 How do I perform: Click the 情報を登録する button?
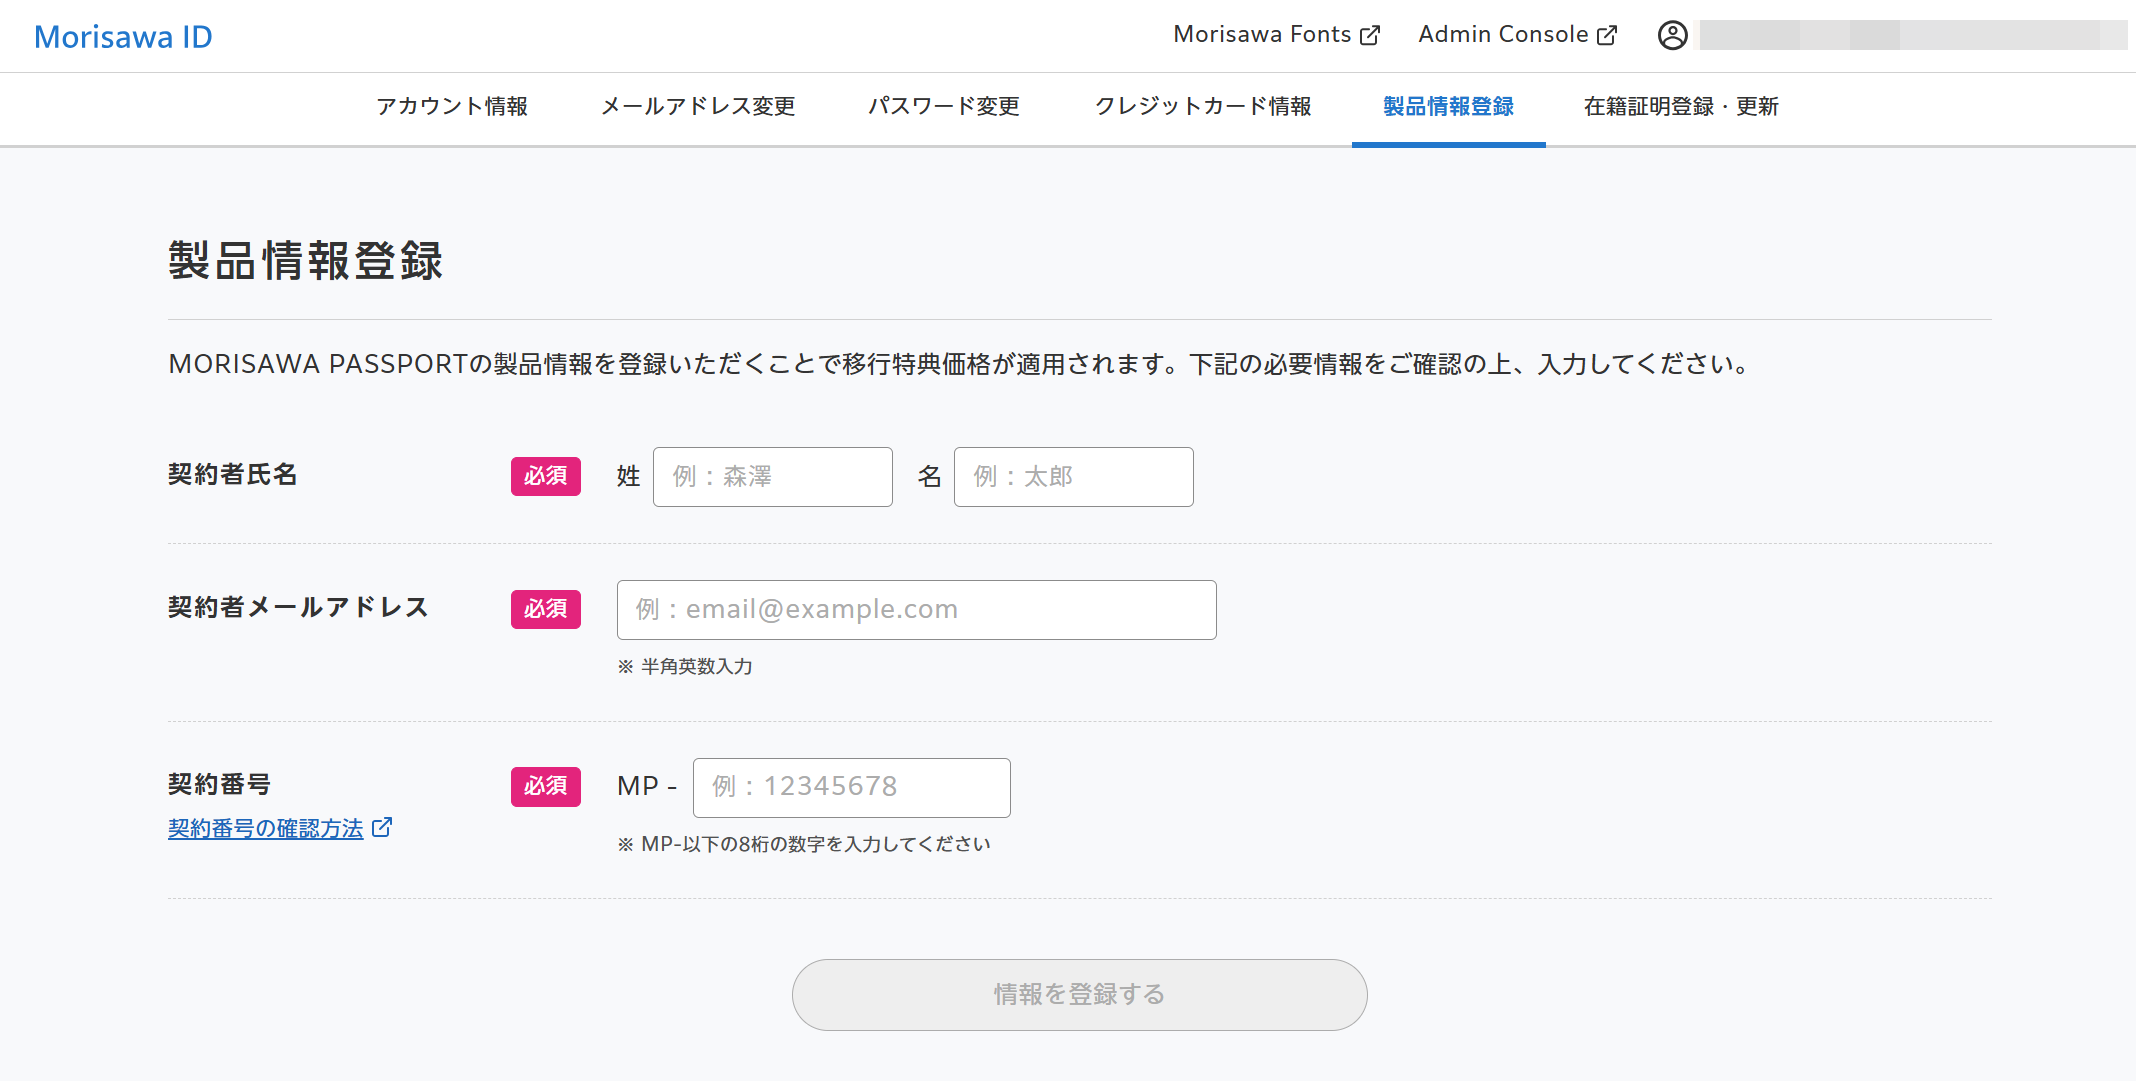point(1079,994)
